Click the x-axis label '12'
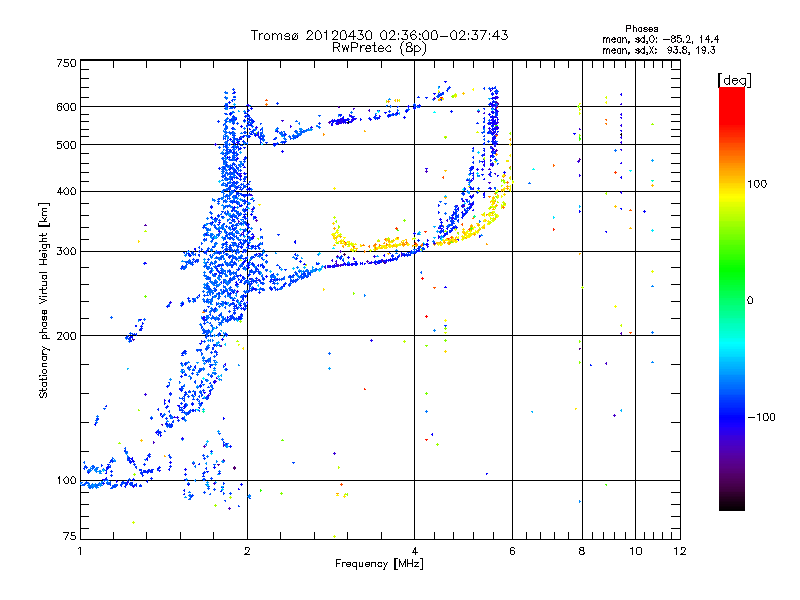Image resolution: width=800 pixels, height=600 pixels. [680, 551]
